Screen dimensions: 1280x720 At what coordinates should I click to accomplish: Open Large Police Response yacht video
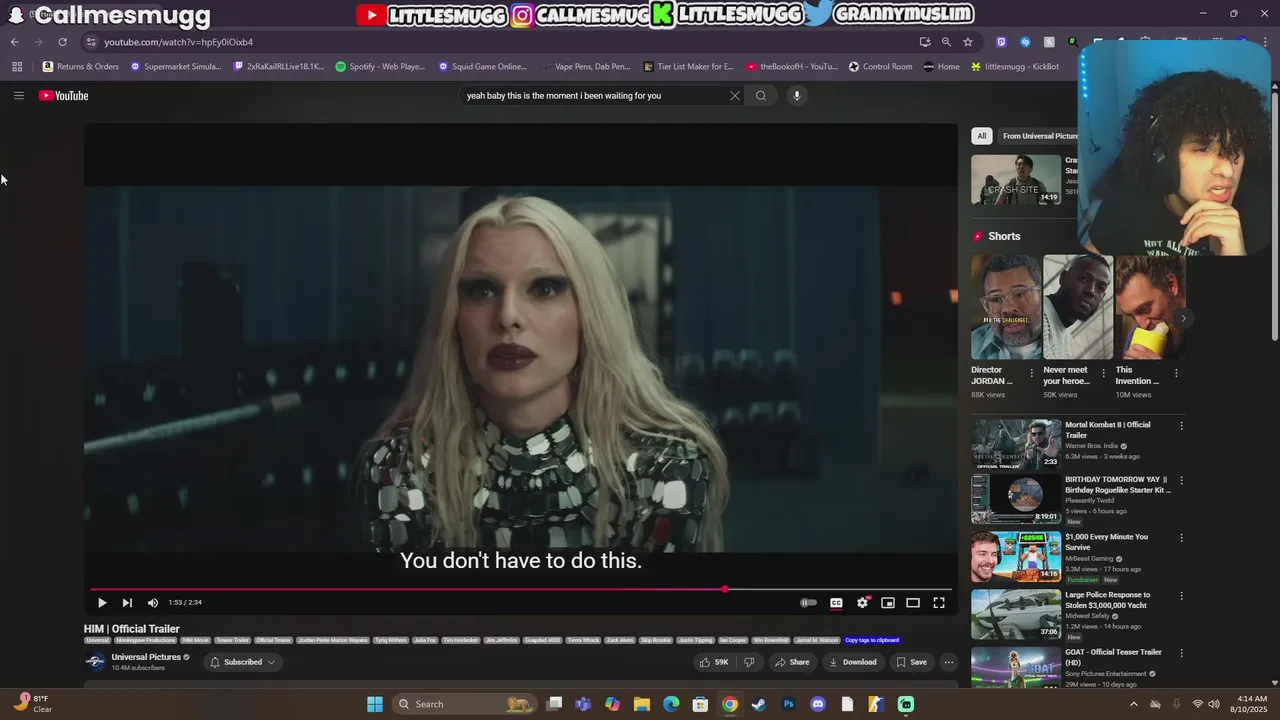click(x=1016, y=614)
